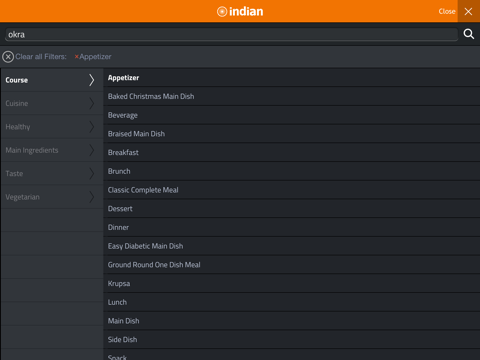Select the Brunch course option
Viewport: 480px width, 360px height.
click(x=292, y=171)
